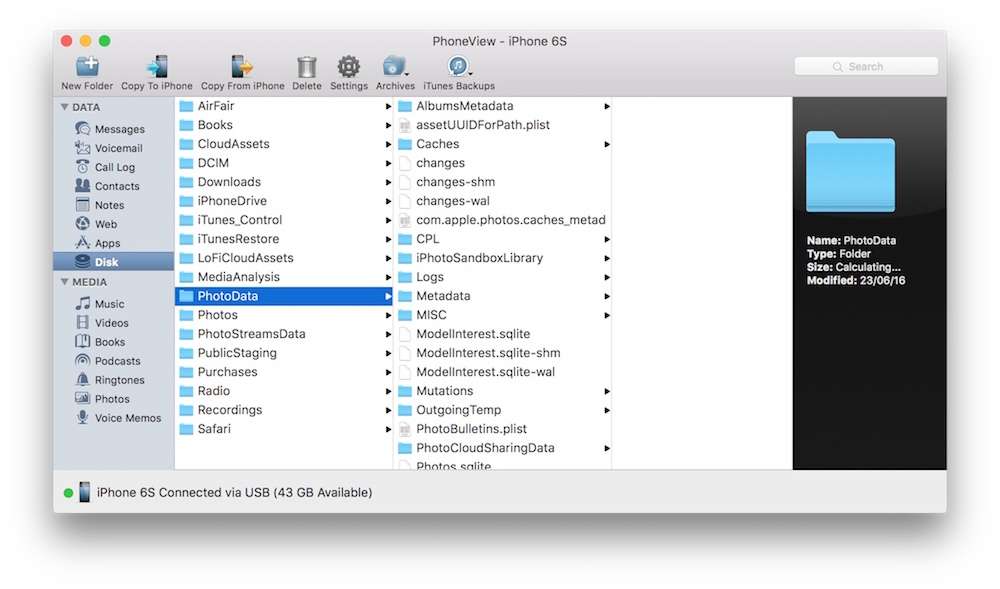
Task: Select the MediaAnalysis folder
Action: pos(284,277)
